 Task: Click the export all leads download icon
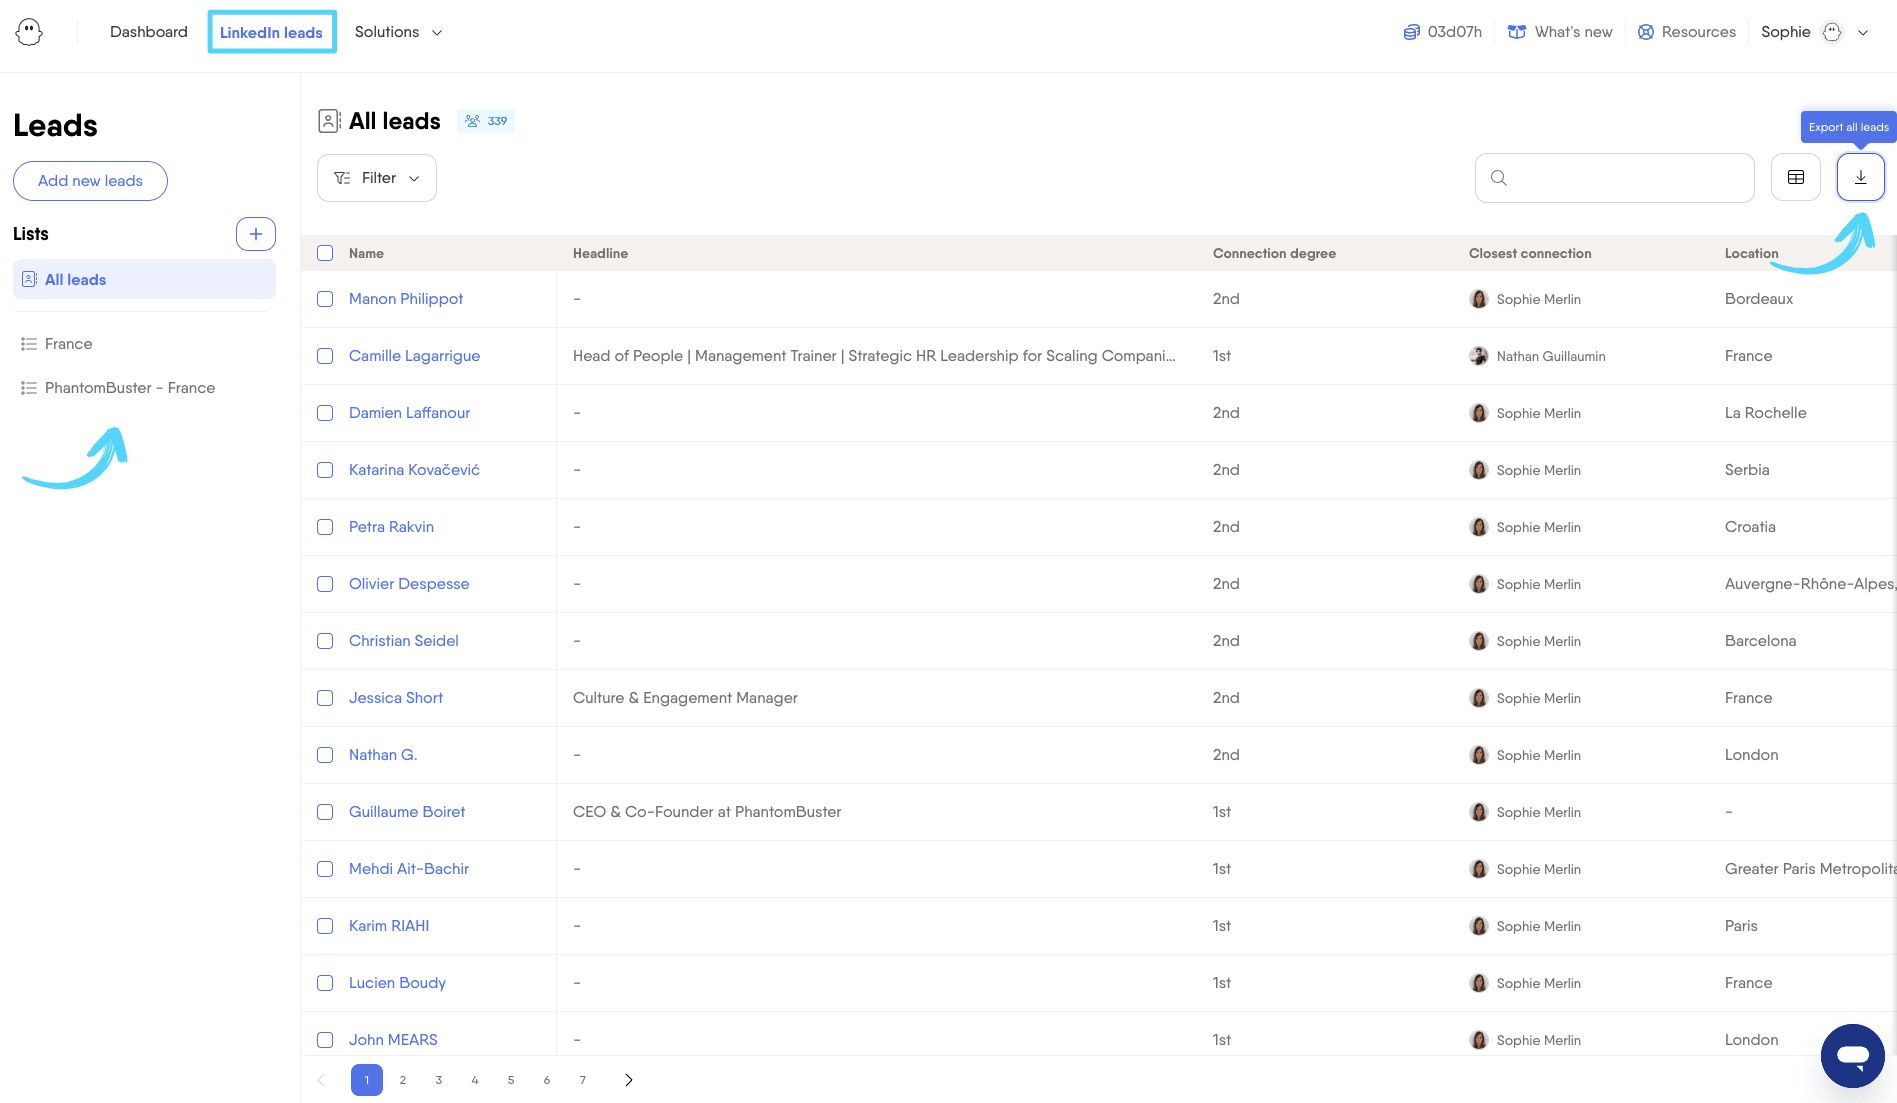(1860, 177)
